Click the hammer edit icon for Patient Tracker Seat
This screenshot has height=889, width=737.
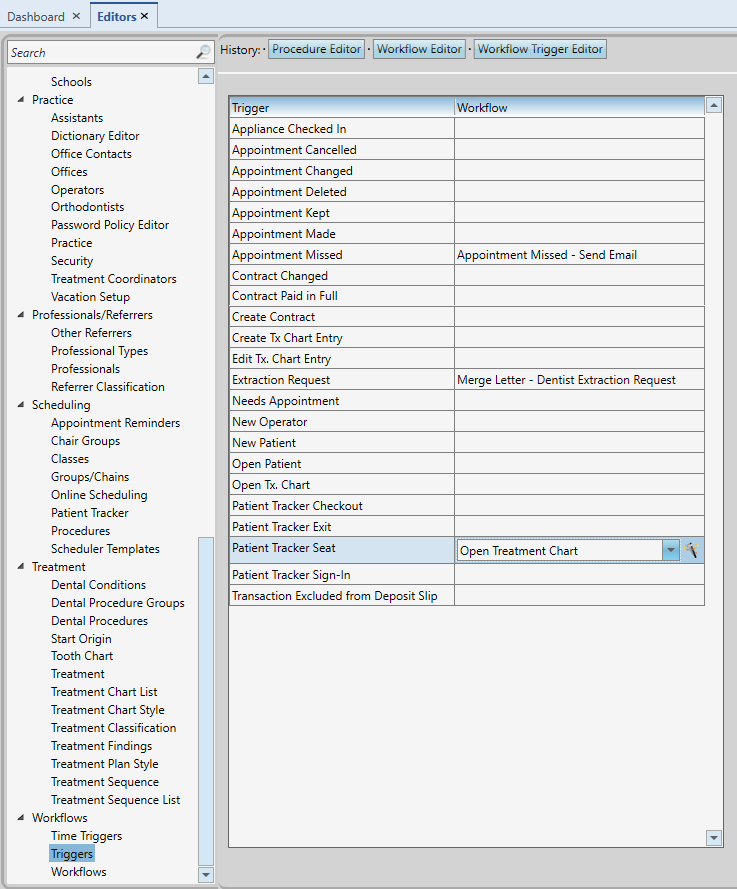(691, 550)
